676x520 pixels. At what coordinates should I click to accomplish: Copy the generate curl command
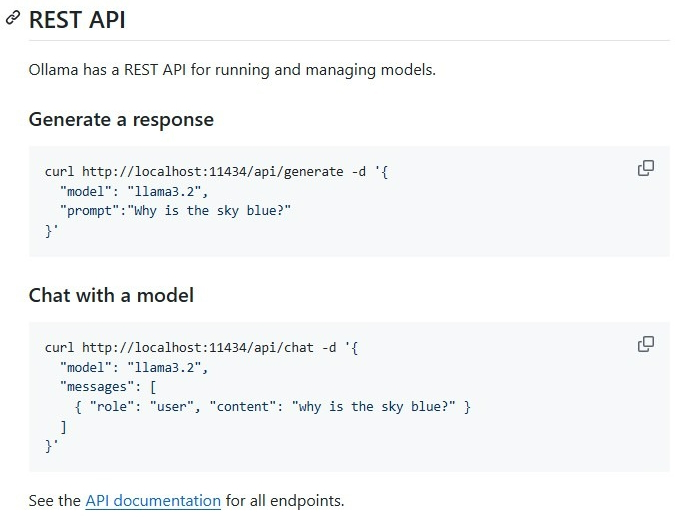646,168
